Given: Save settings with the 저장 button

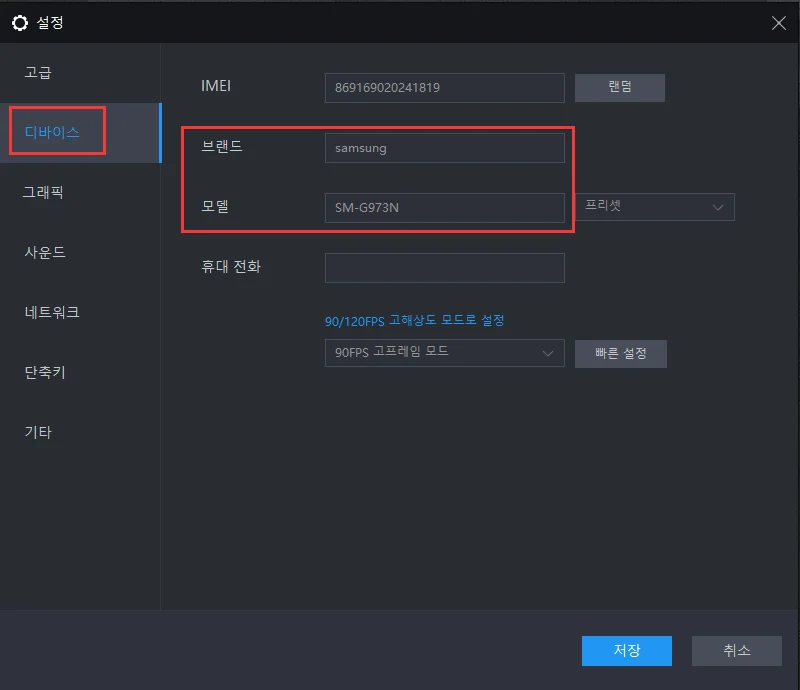Looking at the screenshot, I should point(627,650).
